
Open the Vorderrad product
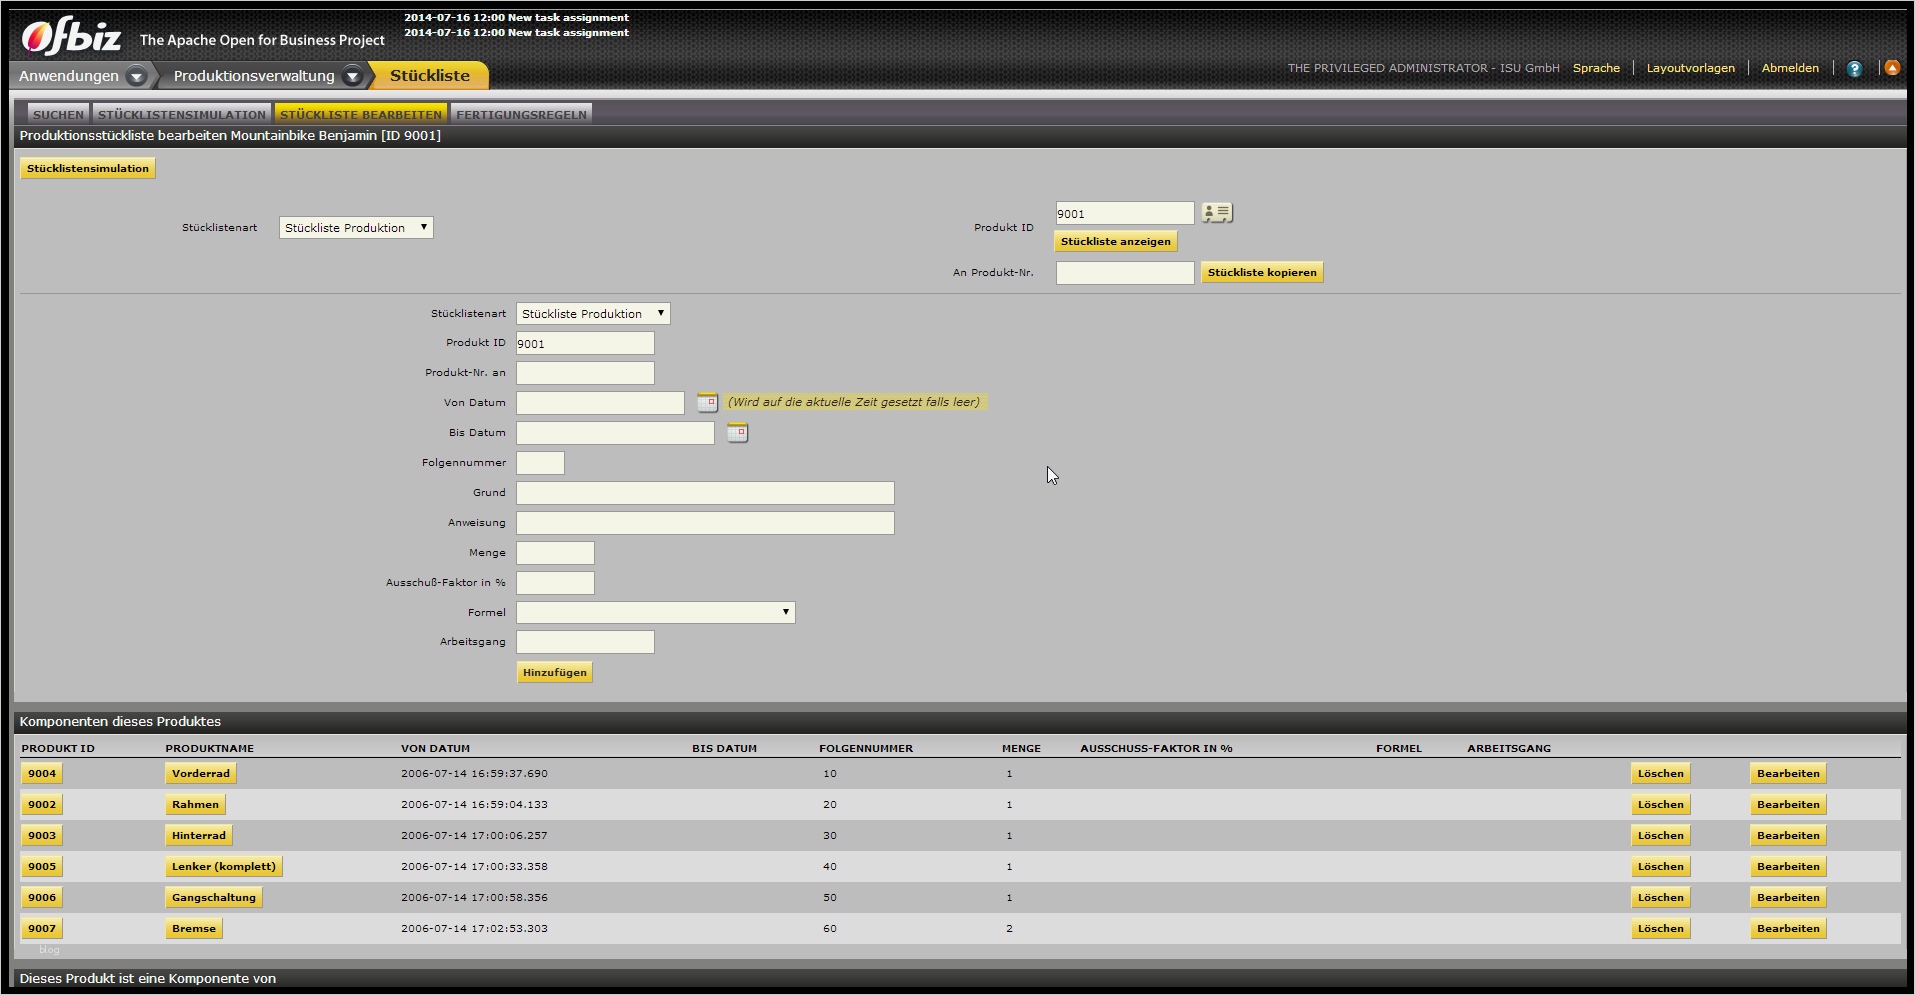201,774
